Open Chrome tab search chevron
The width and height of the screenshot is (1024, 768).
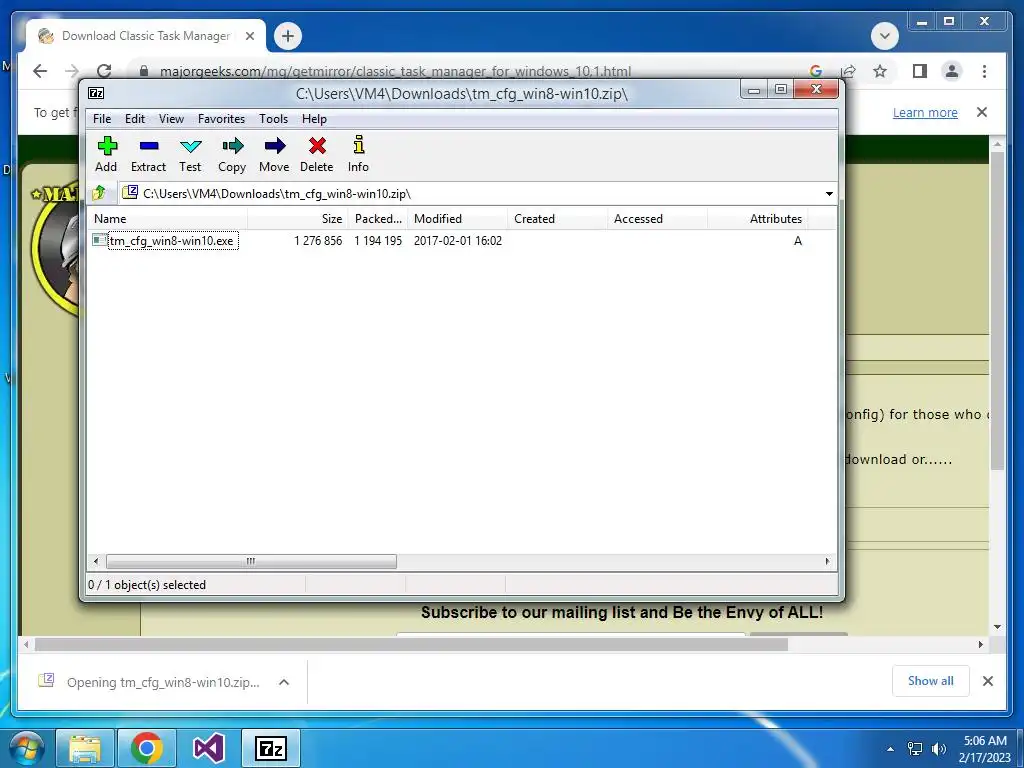(885, 36)
